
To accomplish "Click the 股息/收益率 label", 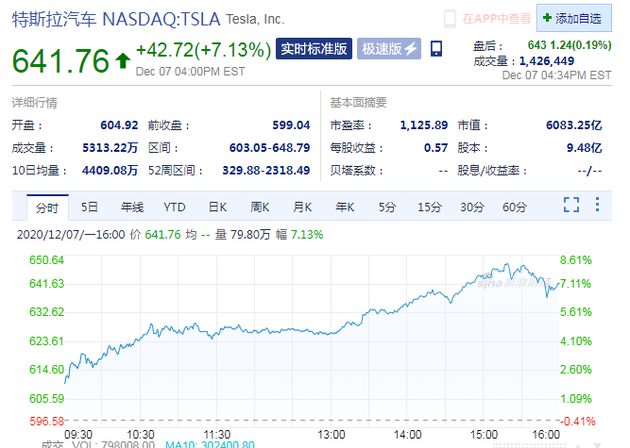I will point(492,170).
